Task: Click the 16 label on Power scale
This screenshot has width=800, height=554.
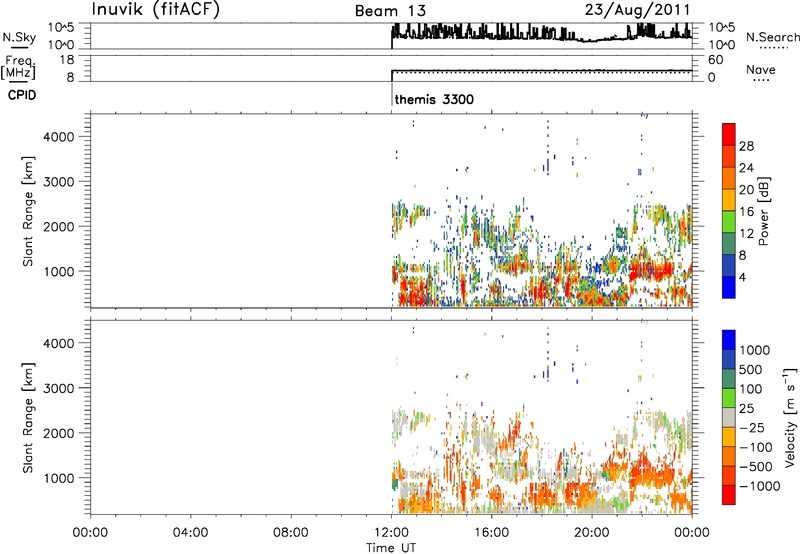Action: (x=746, y=212)
